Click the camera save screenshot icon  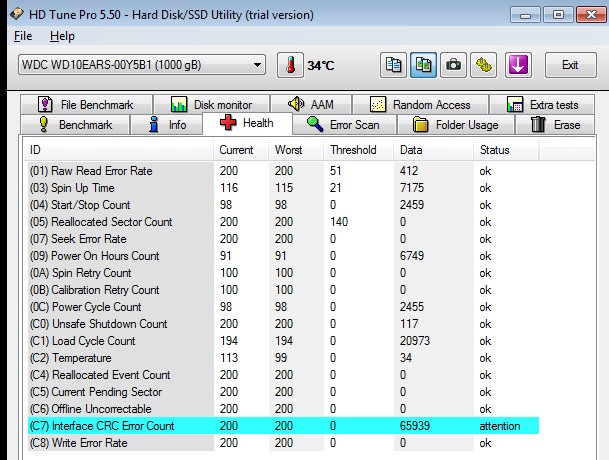pyautogui.click(x=454, y=65)
